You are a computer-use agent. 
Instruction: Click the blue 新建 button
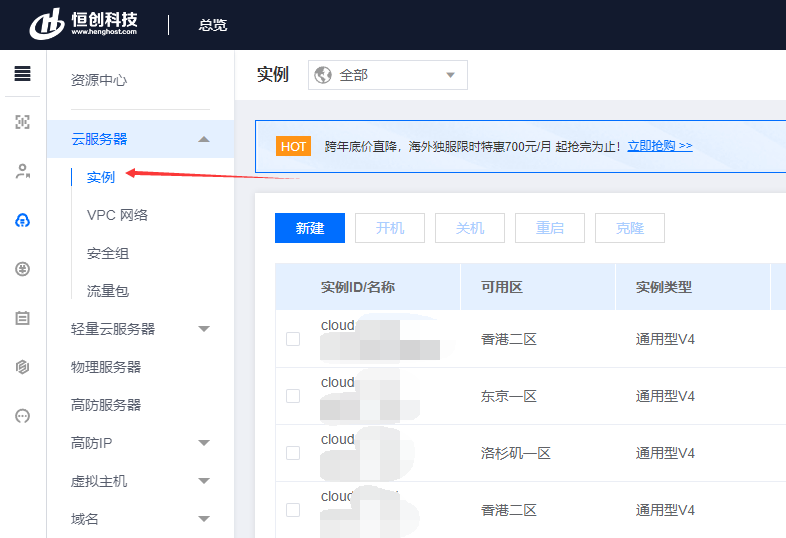pos(310,228)
